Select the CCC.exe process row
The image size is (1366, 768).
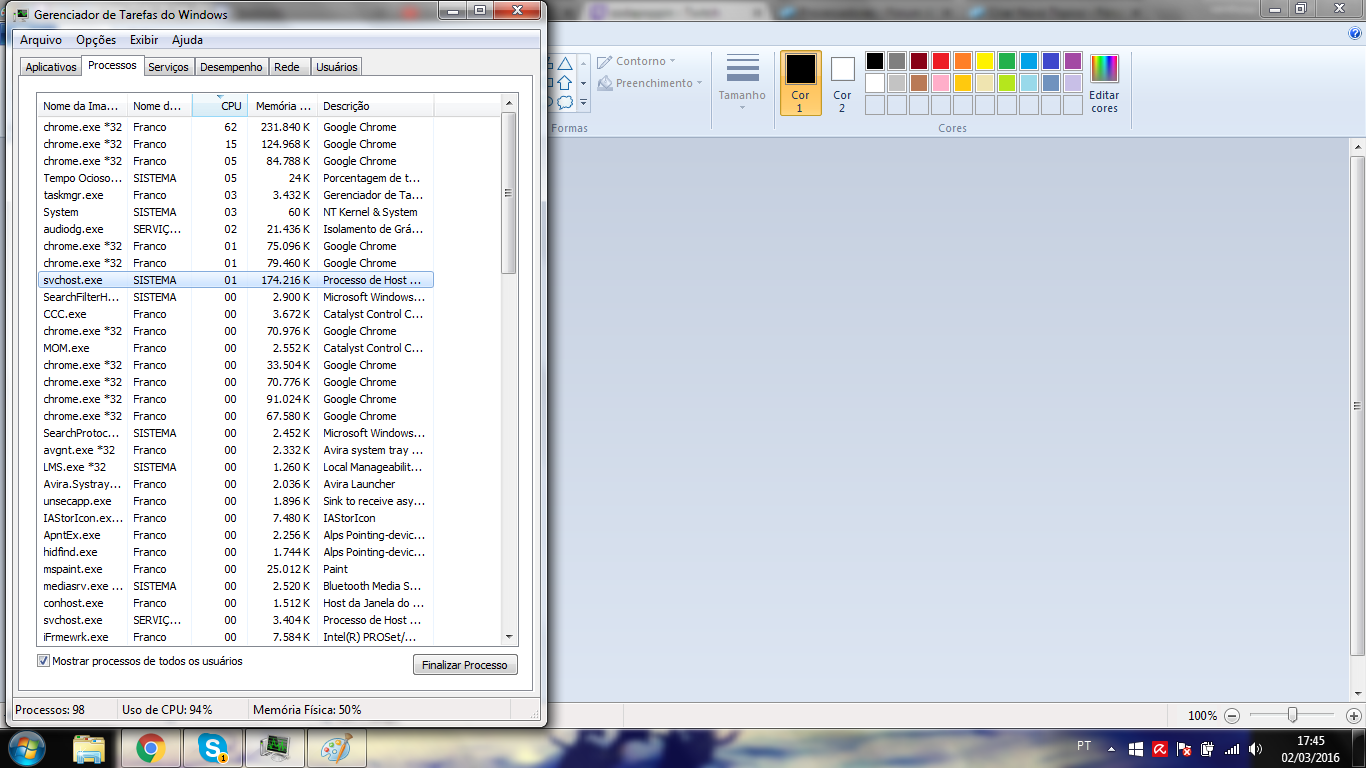pyautogui.click(x=236, y=314)
